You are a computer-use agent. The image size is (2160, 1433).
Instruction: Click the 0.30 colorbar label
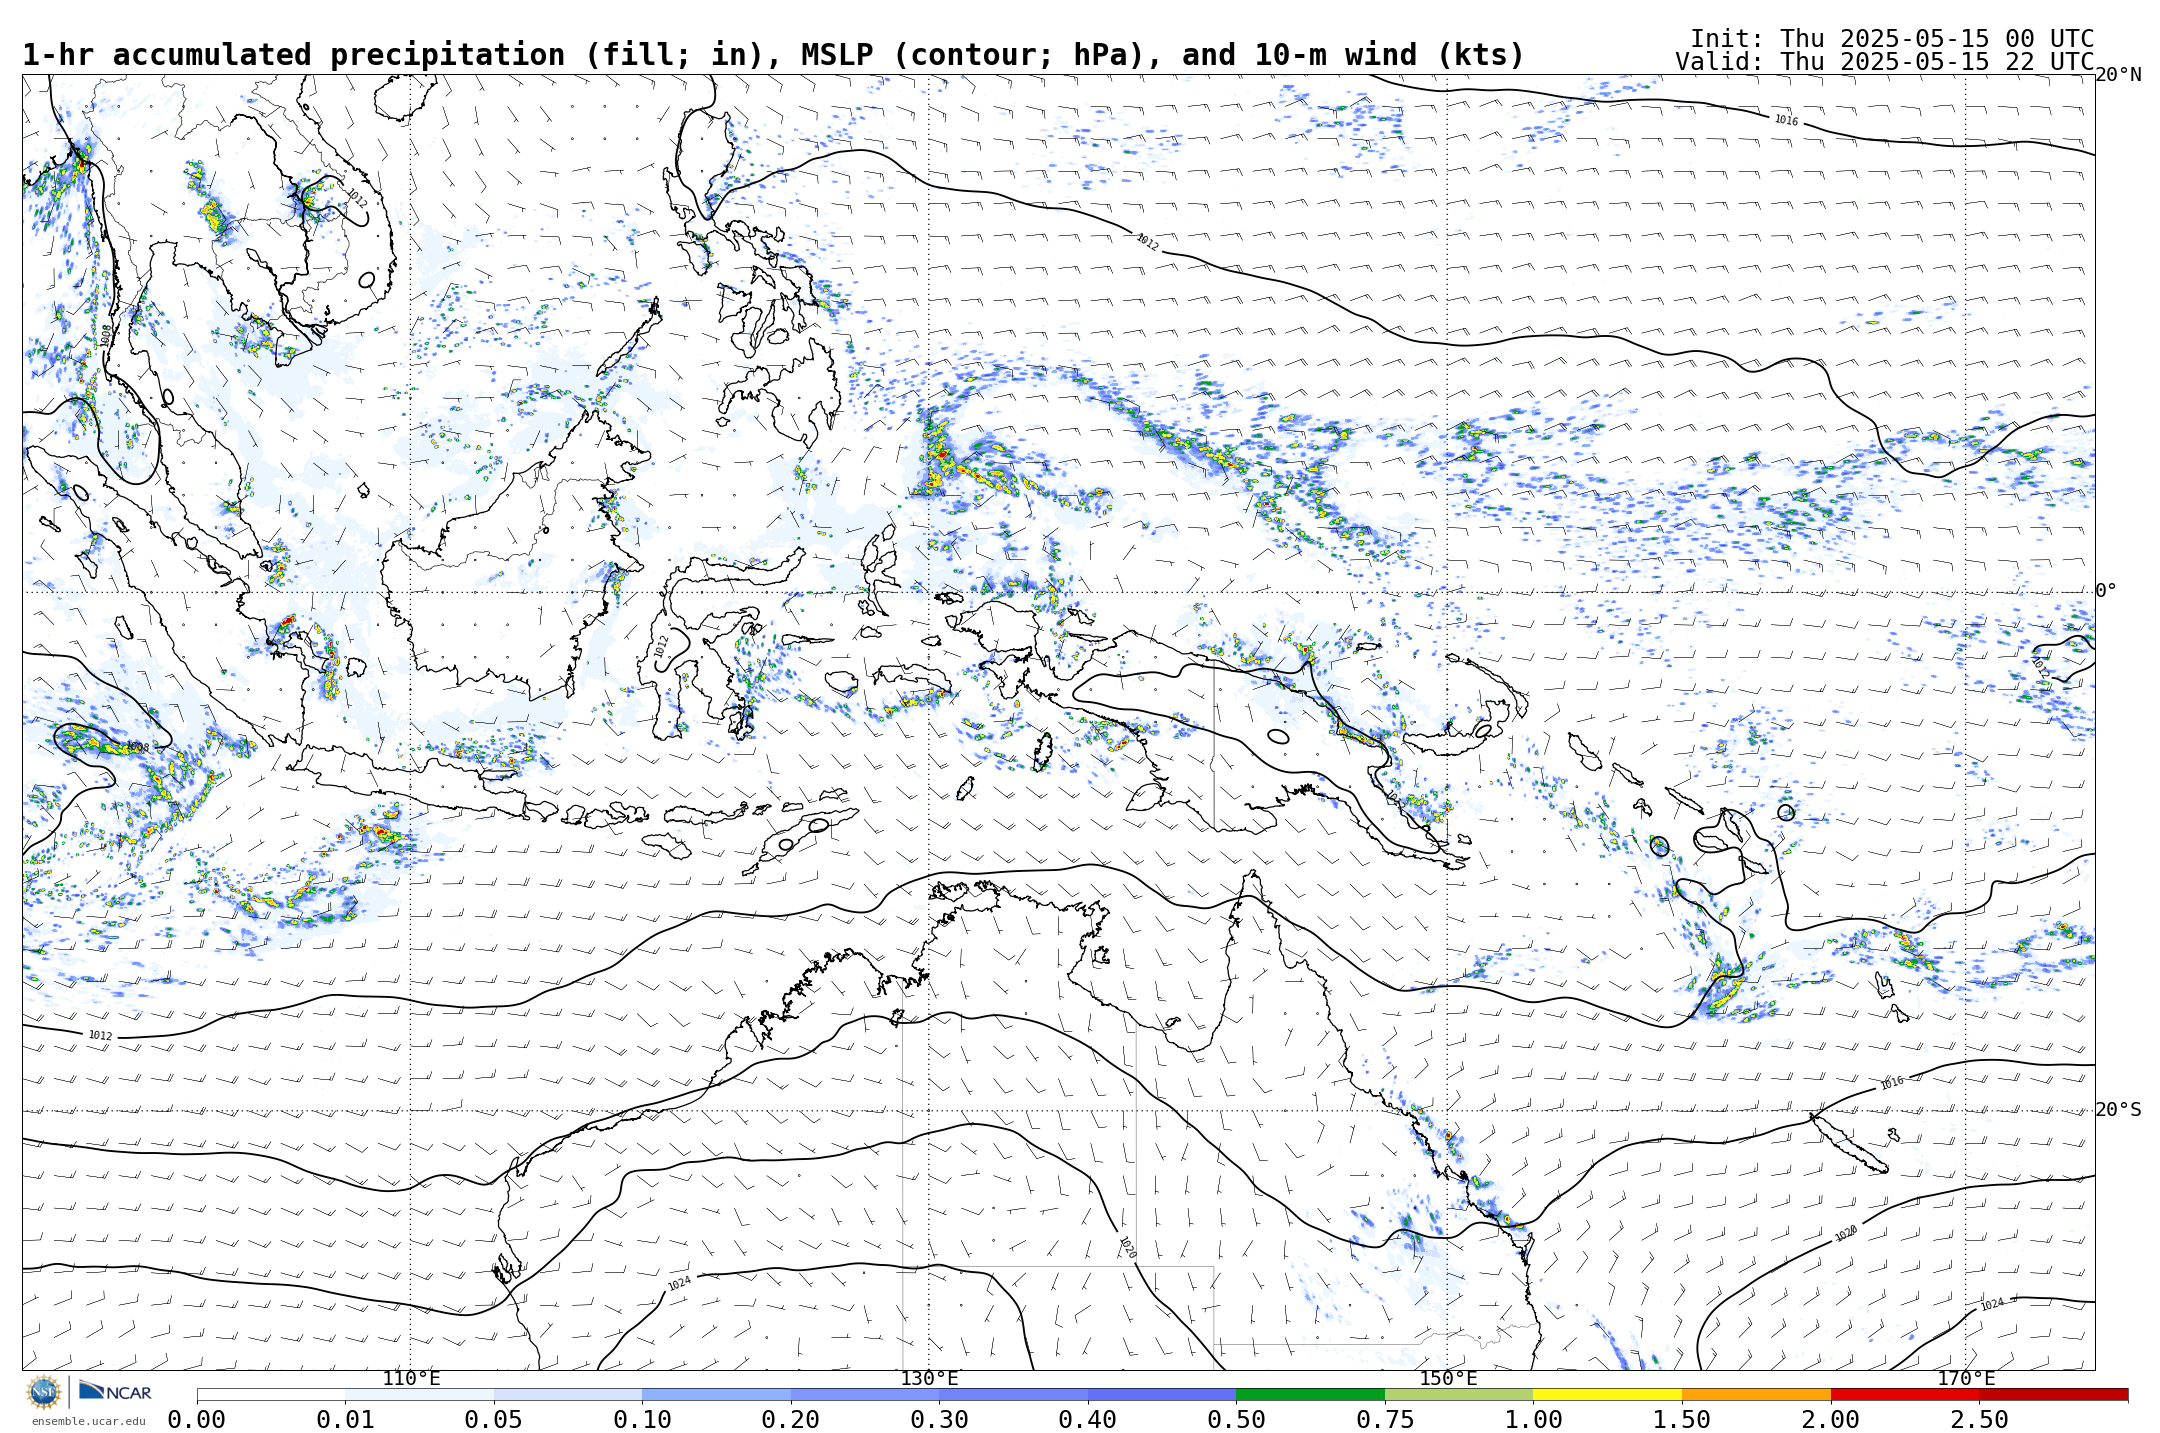point(939,1420)
